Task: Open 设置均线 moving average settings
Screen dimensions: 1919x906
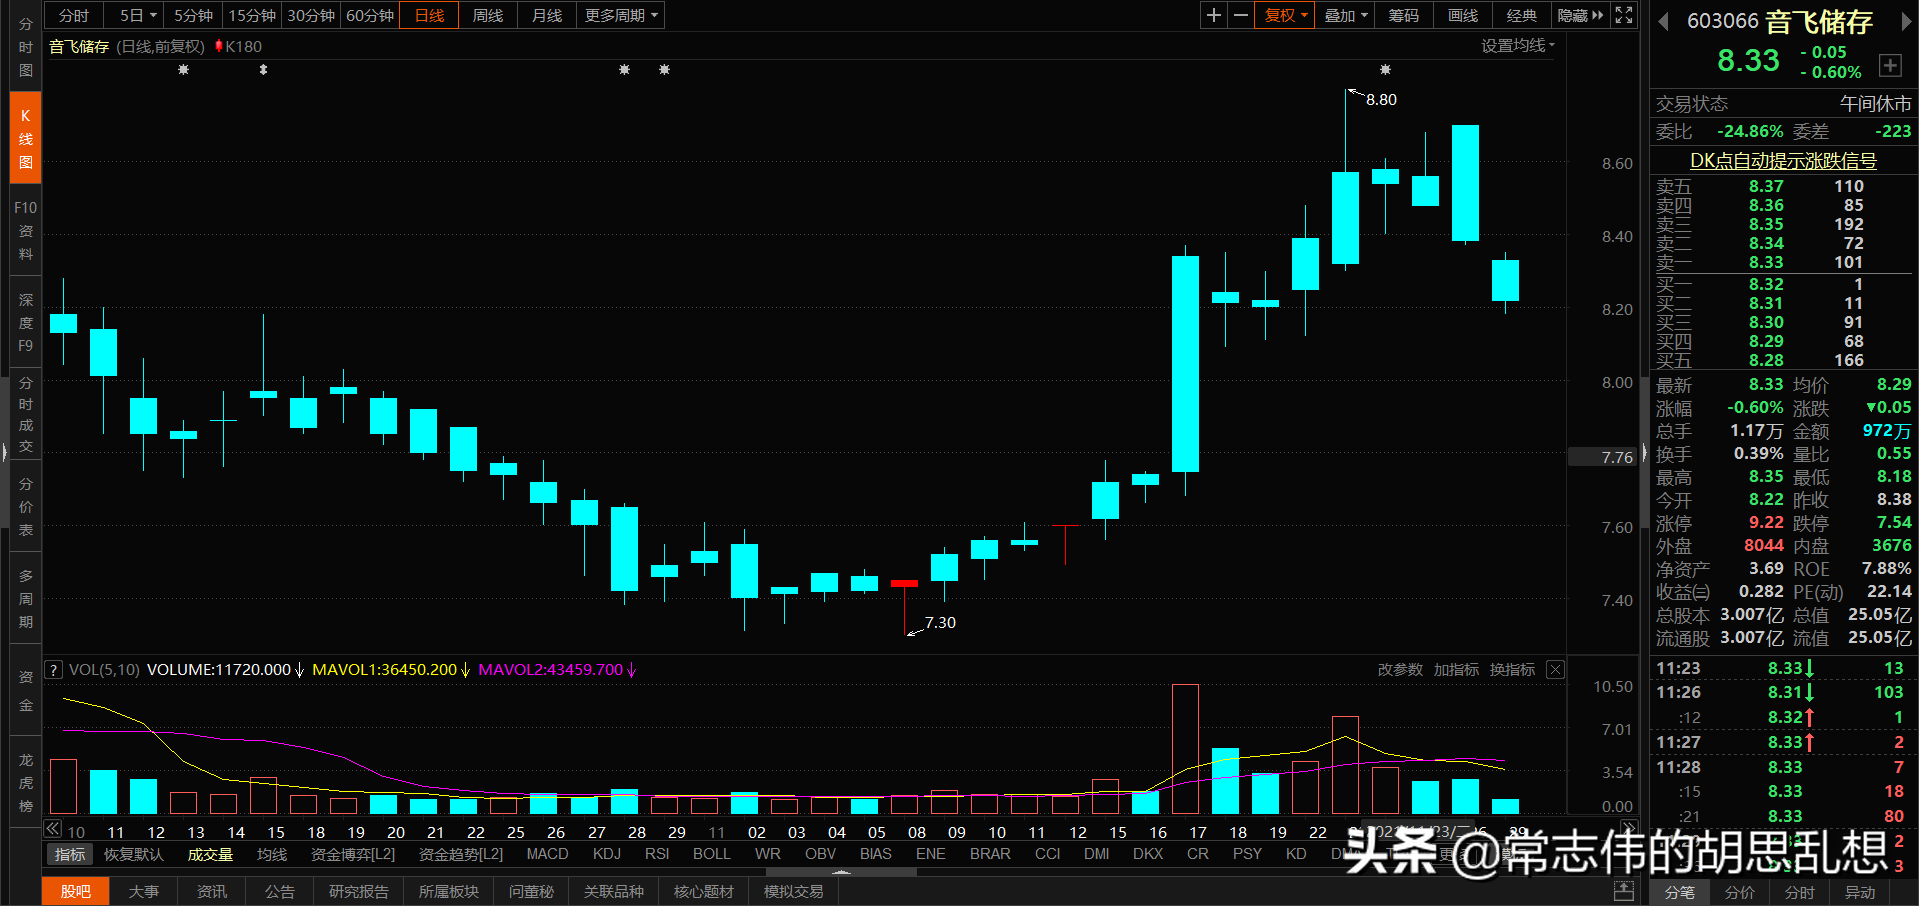Action: point(1513,45)
